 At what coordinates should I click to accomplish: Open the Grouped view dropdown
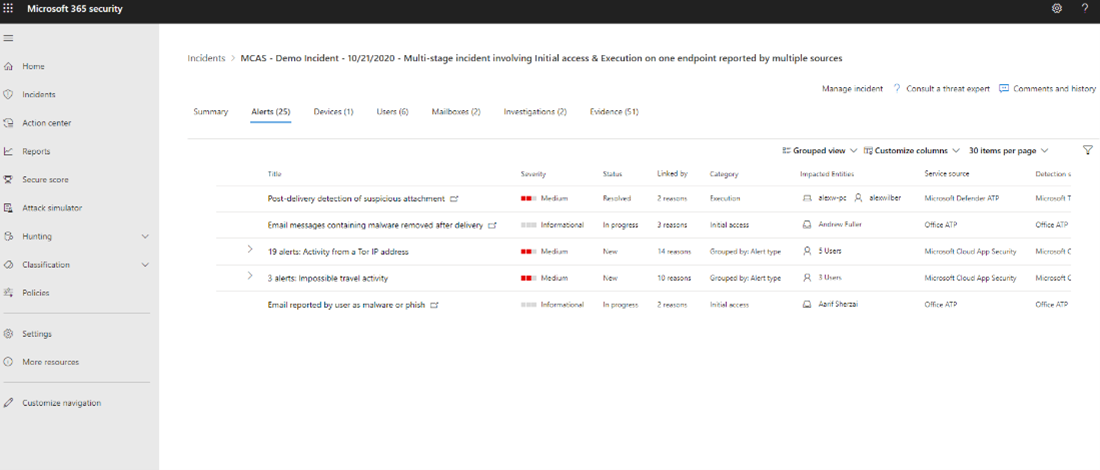pyautogui.click(x=819, y=150)
